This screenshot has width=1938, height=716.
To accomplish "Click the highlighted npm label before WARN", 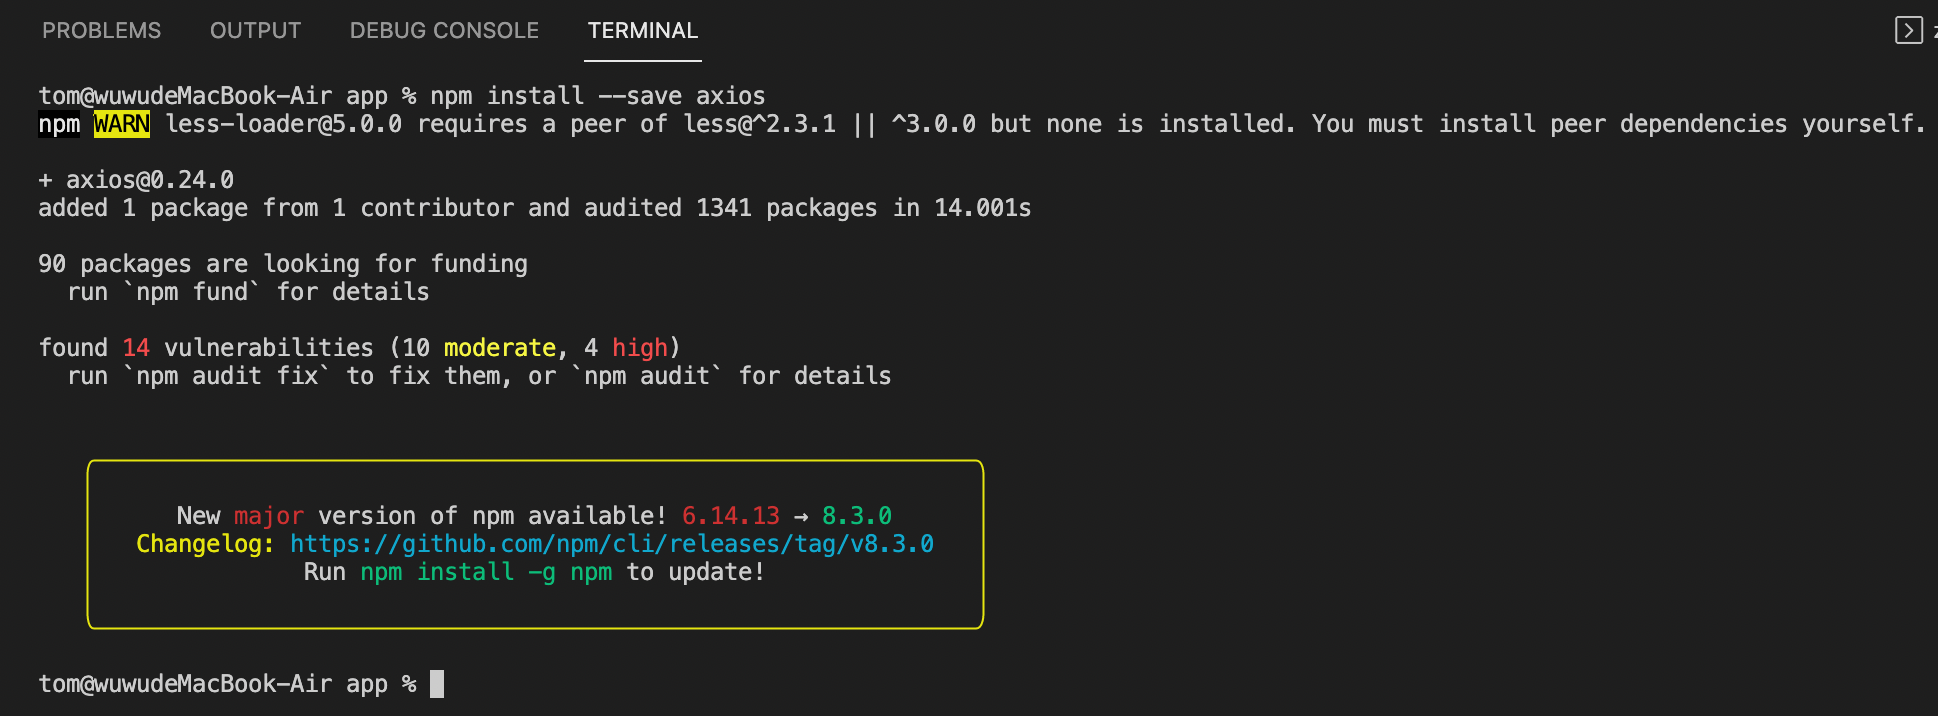I will click(59, 124).
